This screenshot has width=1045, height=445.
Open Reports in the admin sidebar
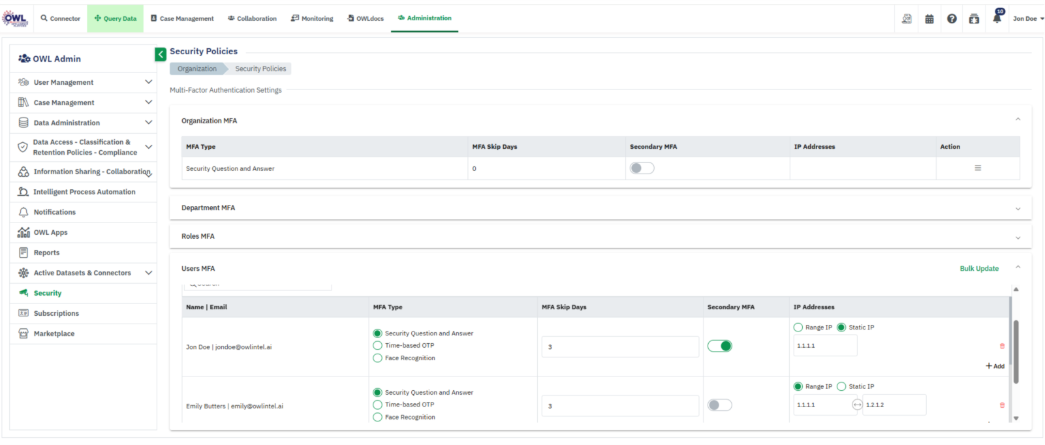(x=47, y=252)
